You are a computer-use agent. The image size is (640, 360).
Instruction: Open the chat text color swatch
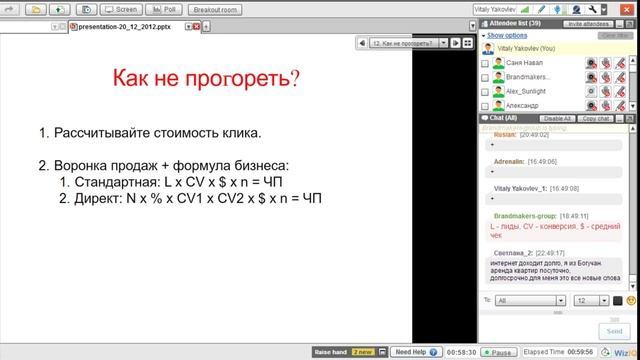618,301
